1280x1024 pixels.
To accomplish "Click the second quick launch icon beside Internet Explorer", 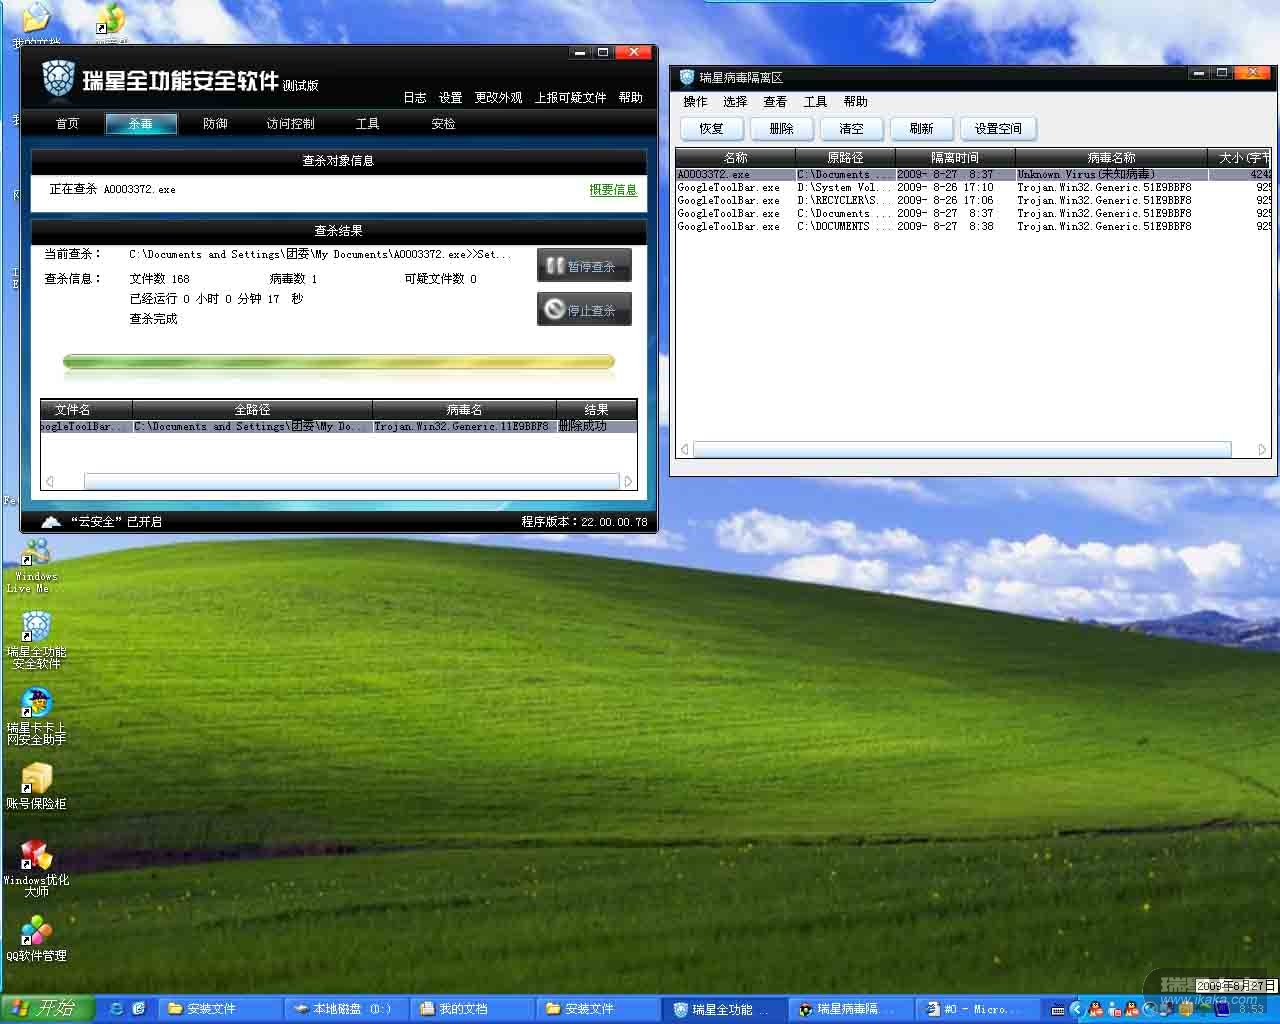I will 139,1009.
